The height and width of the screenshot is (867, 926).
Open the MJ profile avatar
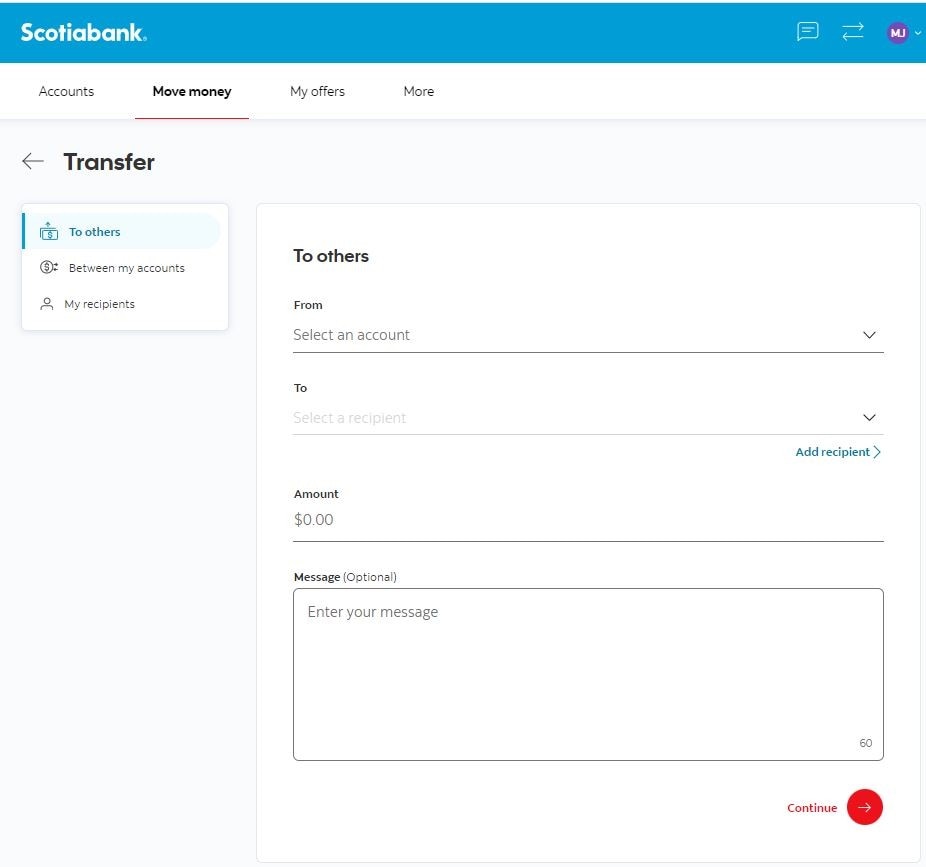897,32
